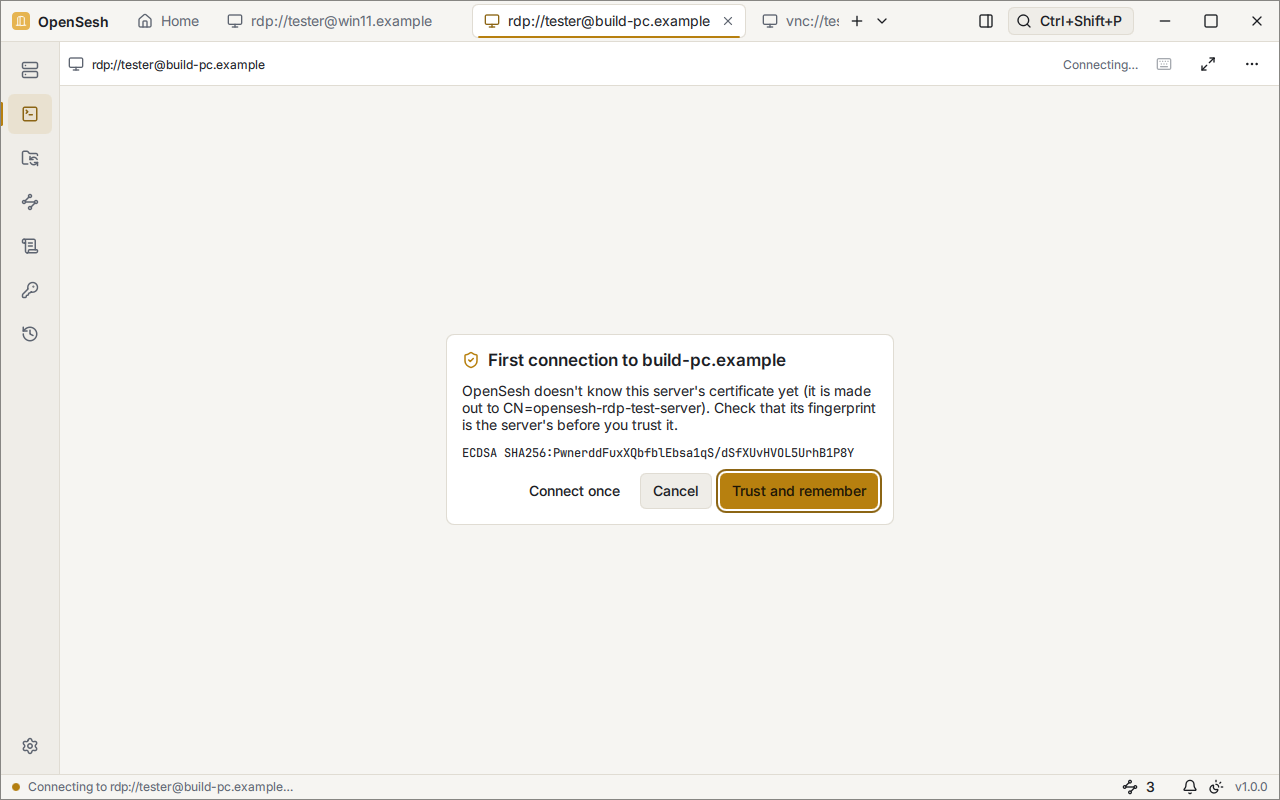Click Connect once in the dialog
This screenshot has width=1280, height=800.
point(574,491)
